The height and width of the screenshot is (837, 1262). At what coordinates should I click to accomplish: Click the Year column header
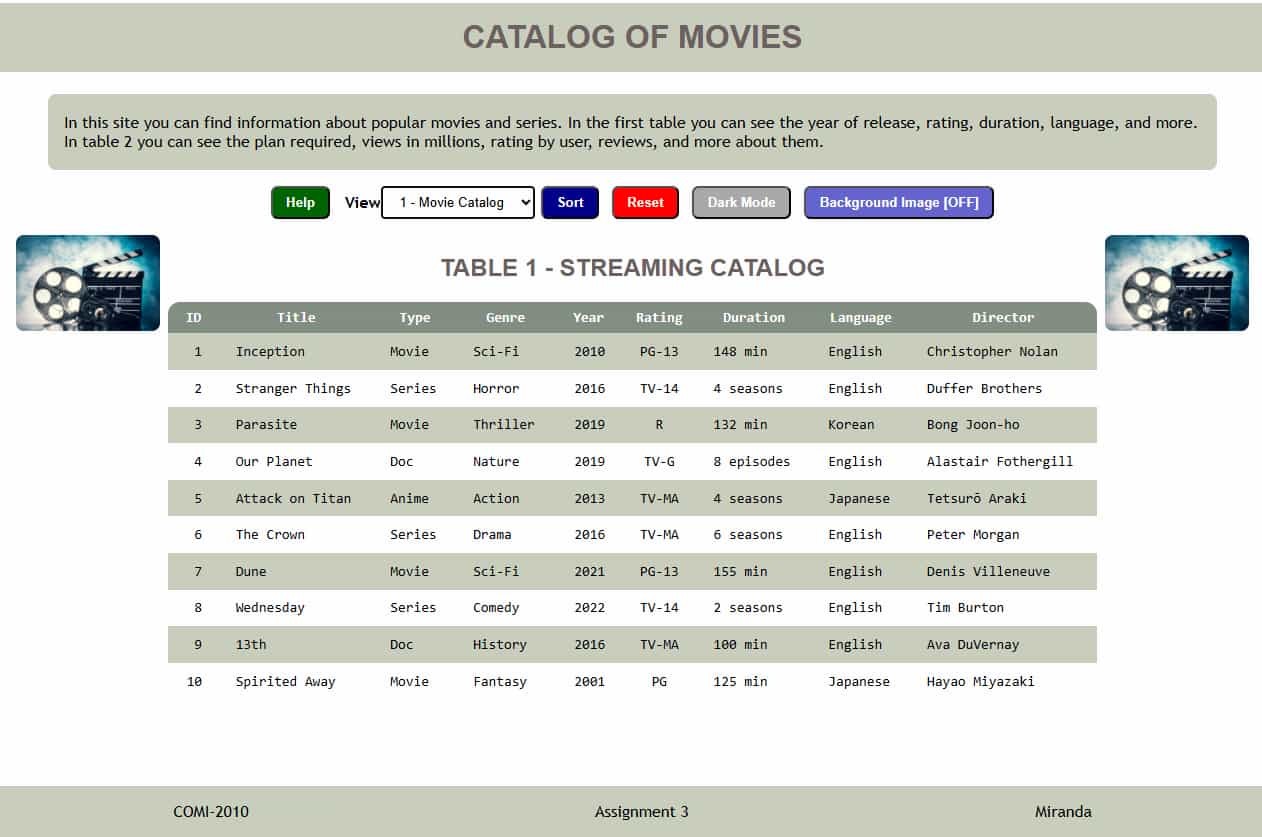pos(588,317)
